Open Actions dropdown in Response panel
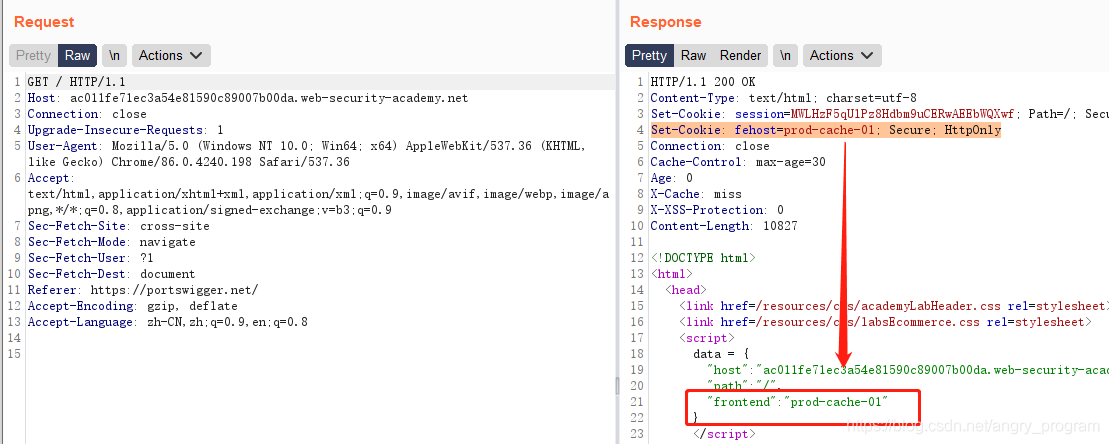Screen dimensions: 1109x444 842,55
